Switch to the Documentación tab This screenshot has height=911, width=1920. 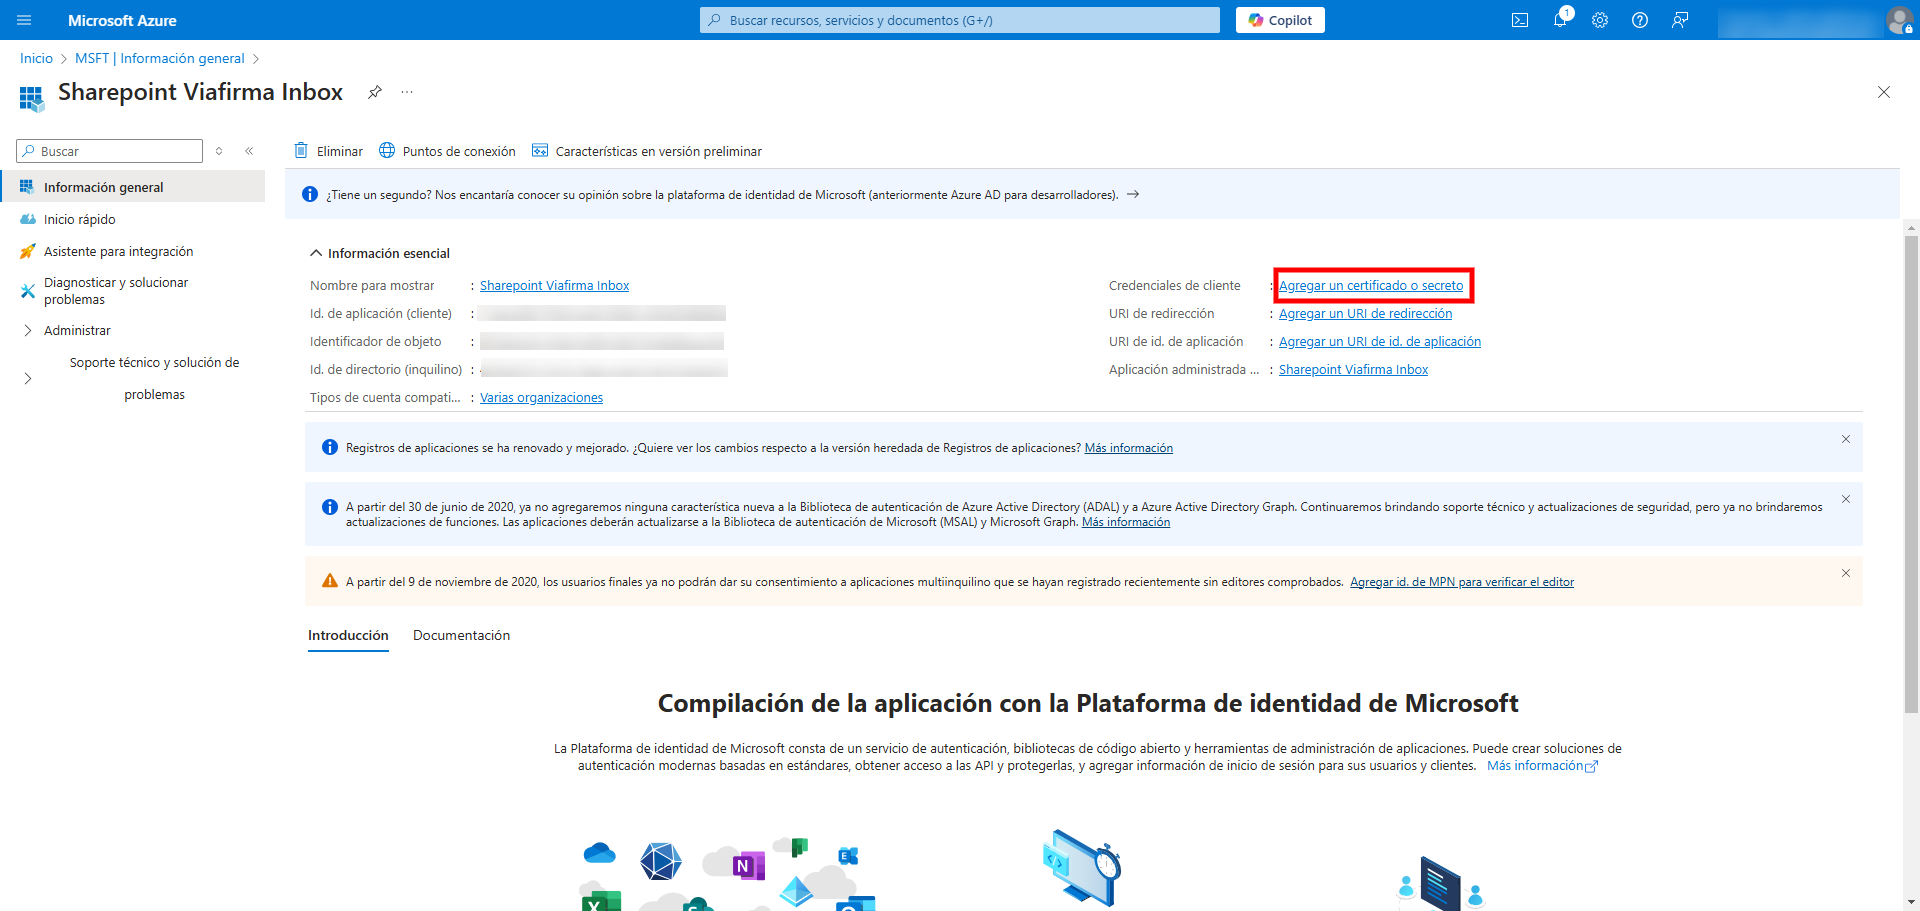coord(461,636)
